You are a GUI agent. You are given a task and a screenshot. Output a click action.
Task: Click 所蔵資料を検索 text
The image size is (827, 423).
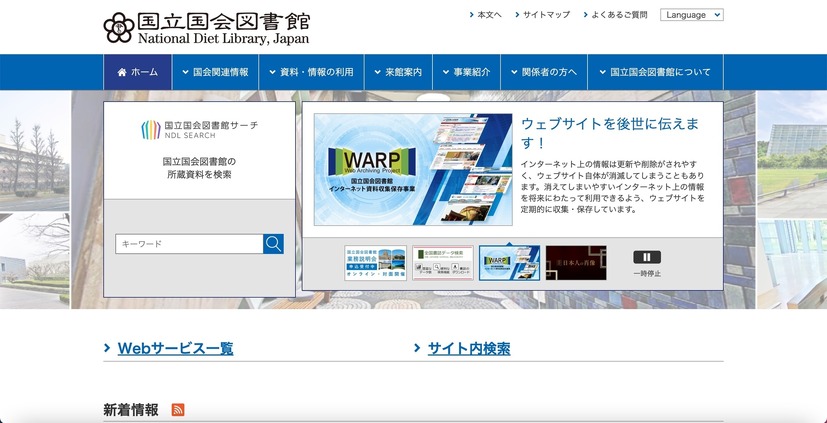coord(199,175)
